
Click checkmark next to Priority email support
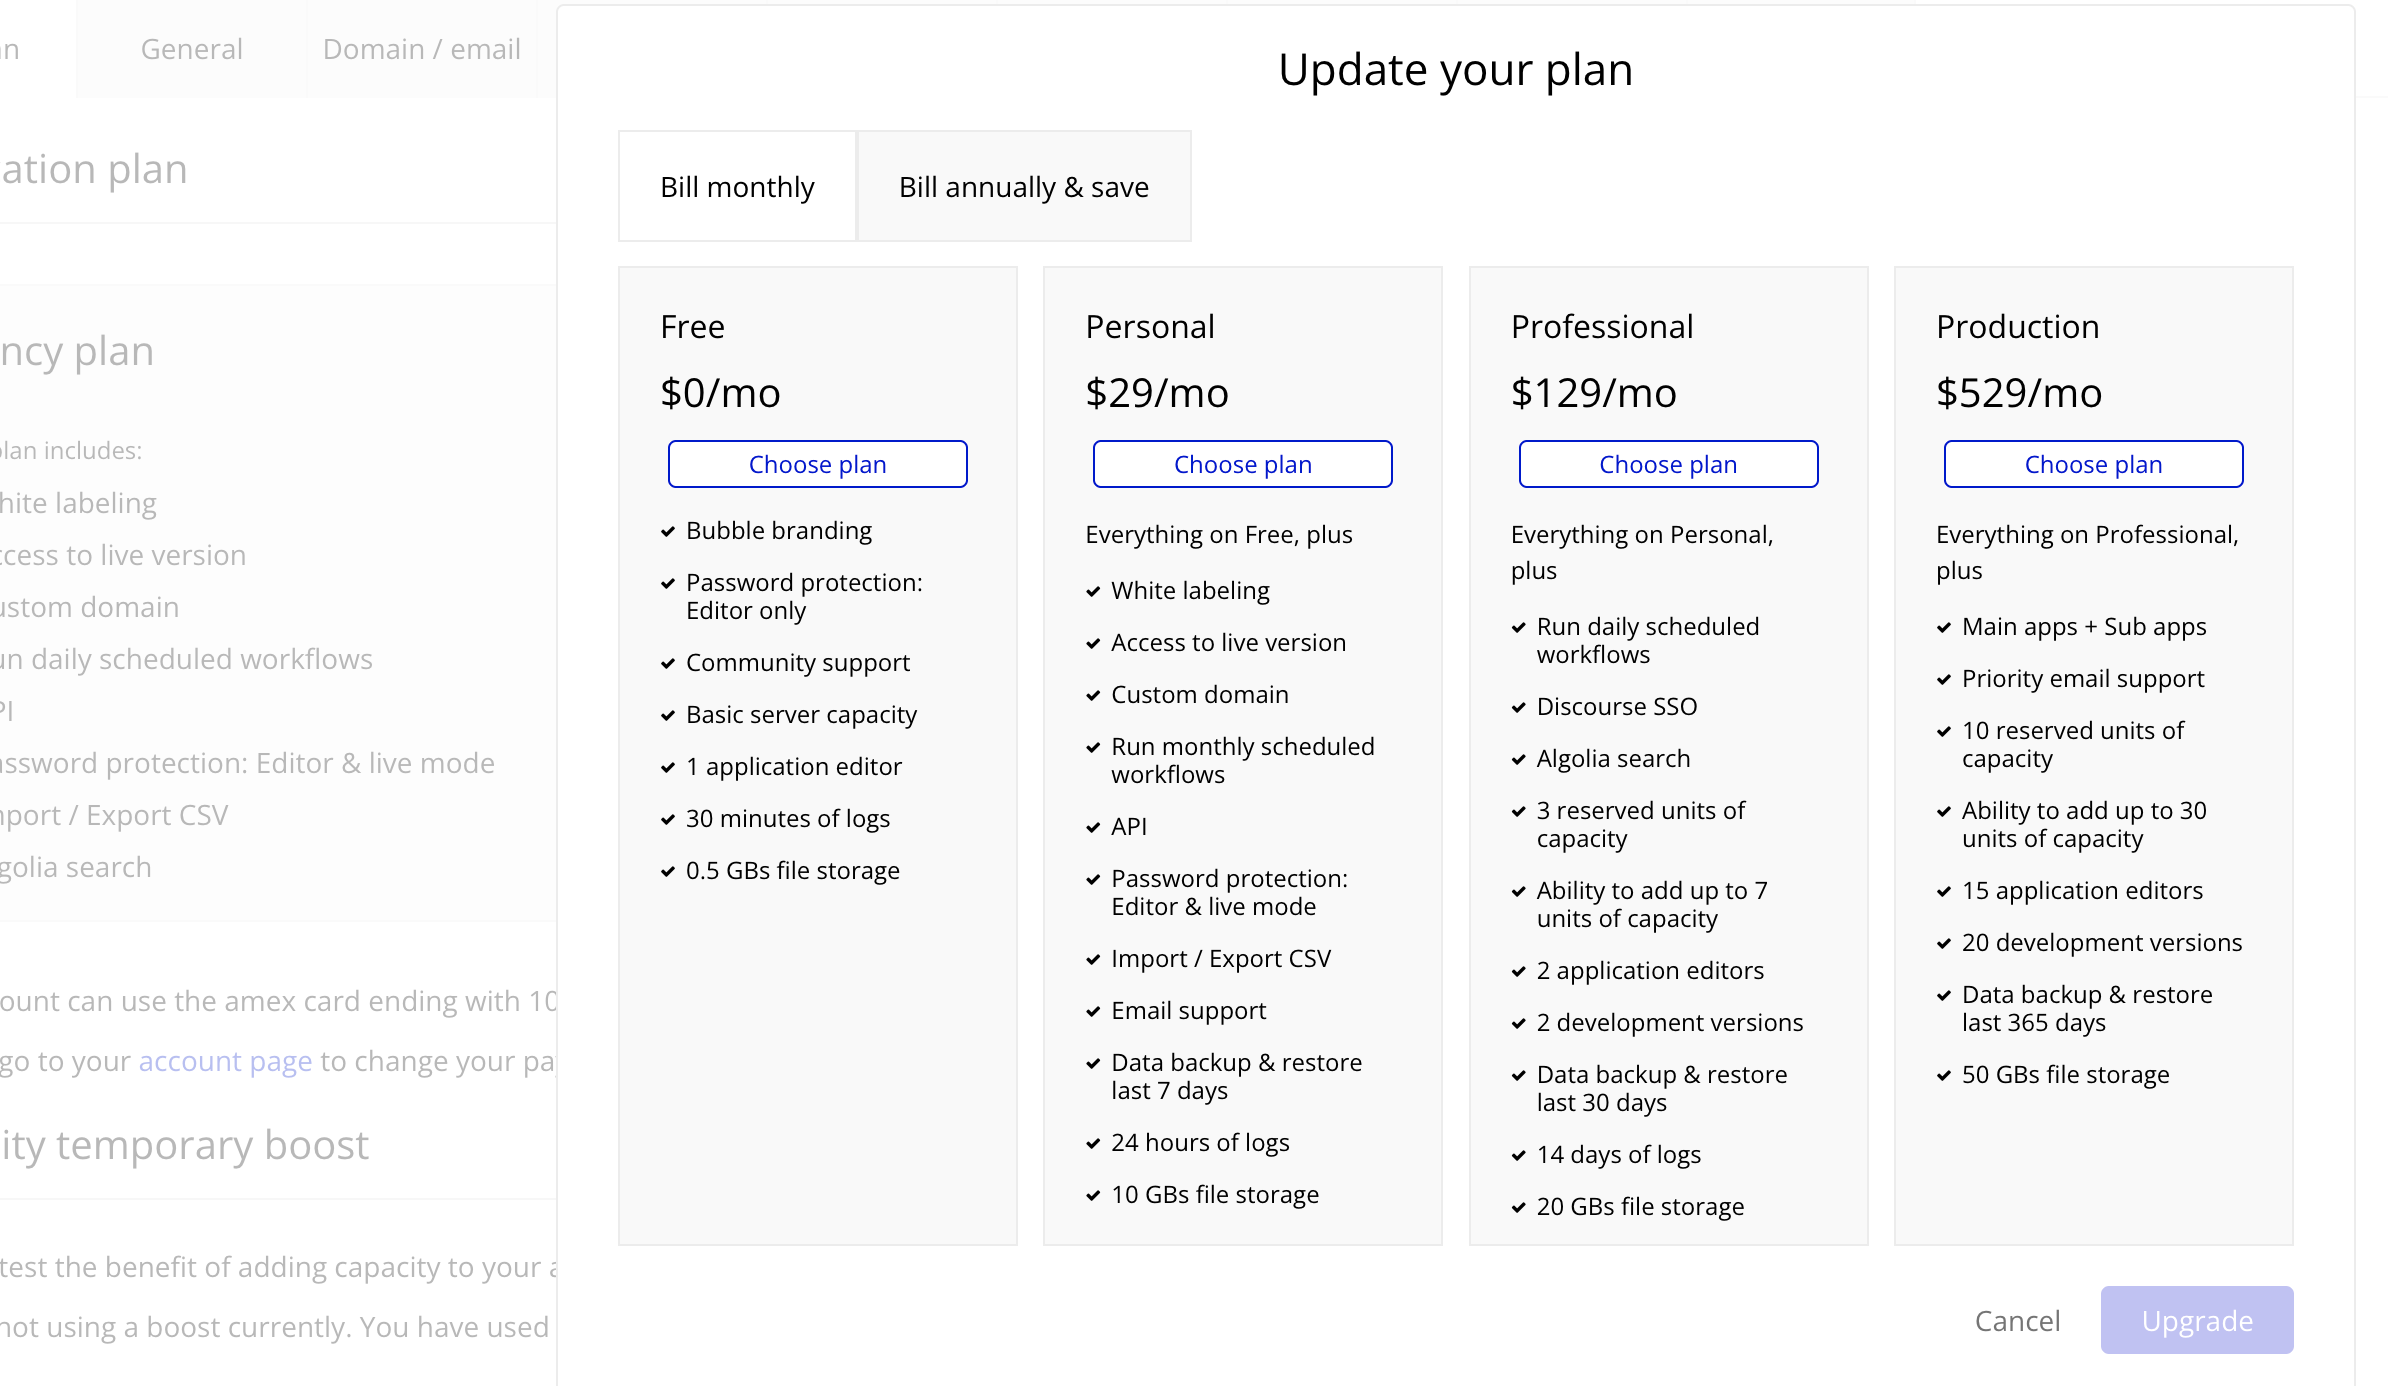(1944, 680)
